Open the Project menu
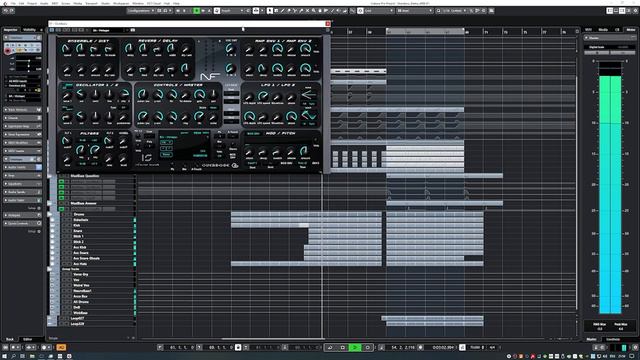Screen dimensions: 640x360 coord(32,3)
